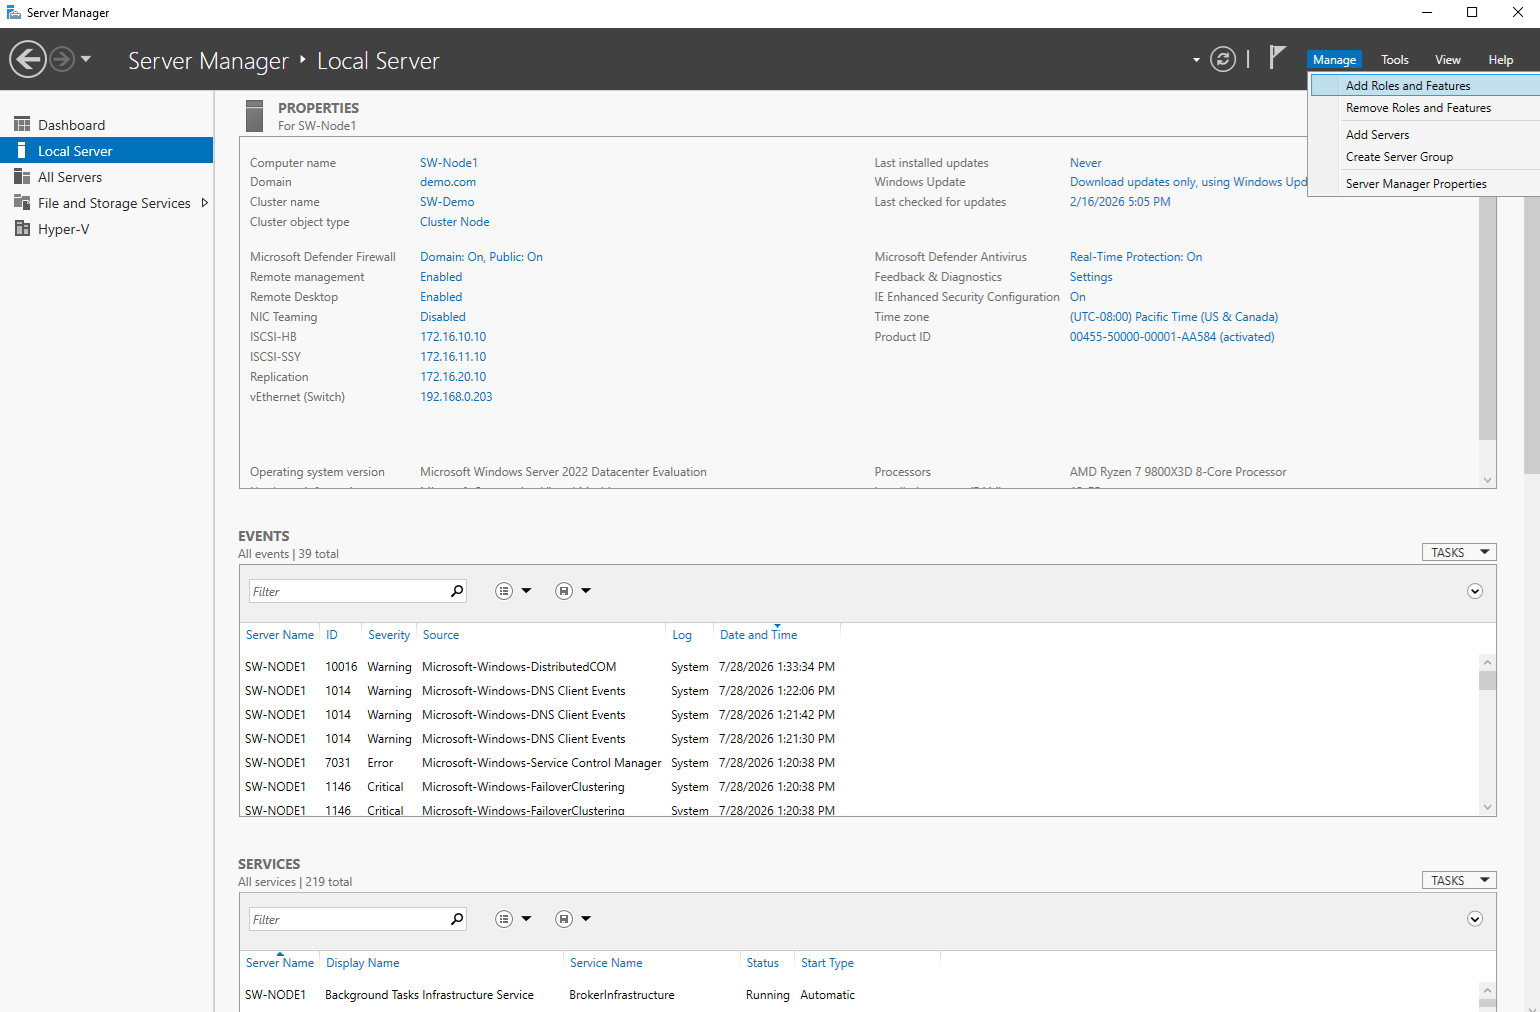The width and height of the screenshot is (1540, 1012).
Task: Choose Remove Roles and Features
Action: coord(1425,108)
